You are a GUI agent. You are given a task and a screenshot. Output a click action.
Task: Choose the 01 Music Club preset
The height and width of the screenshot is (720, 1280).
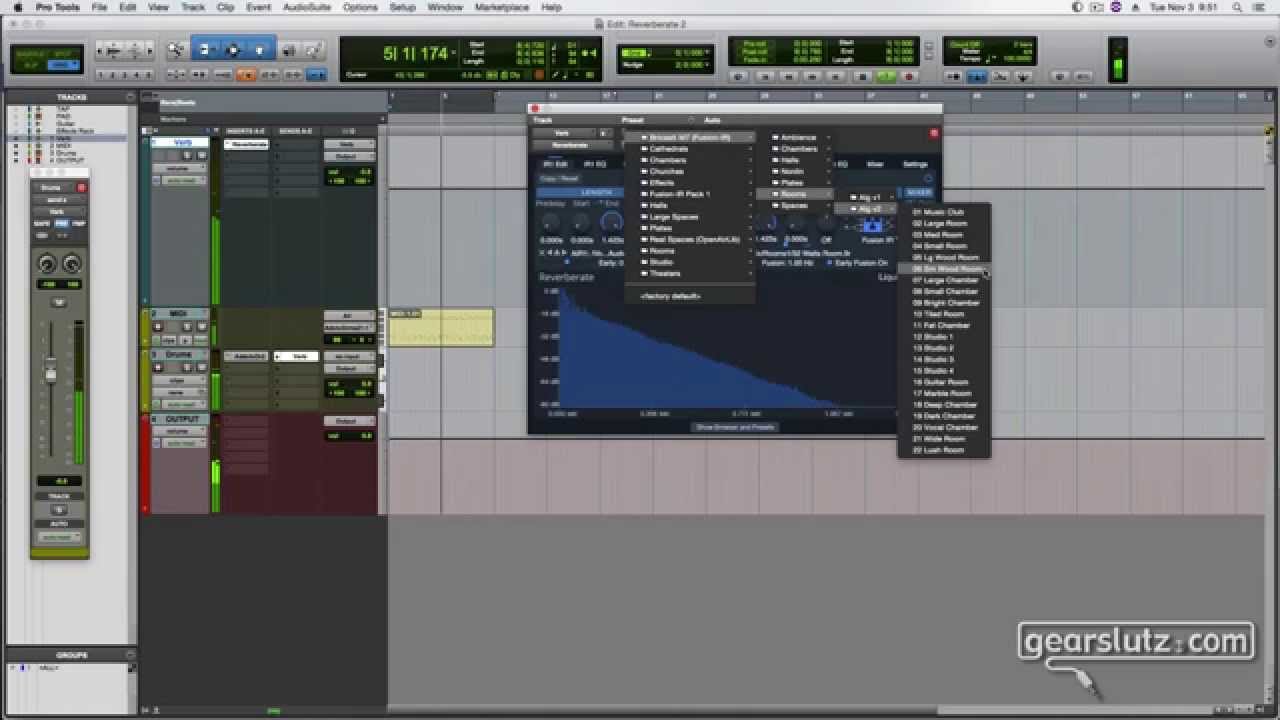click(x=944, y=212)
